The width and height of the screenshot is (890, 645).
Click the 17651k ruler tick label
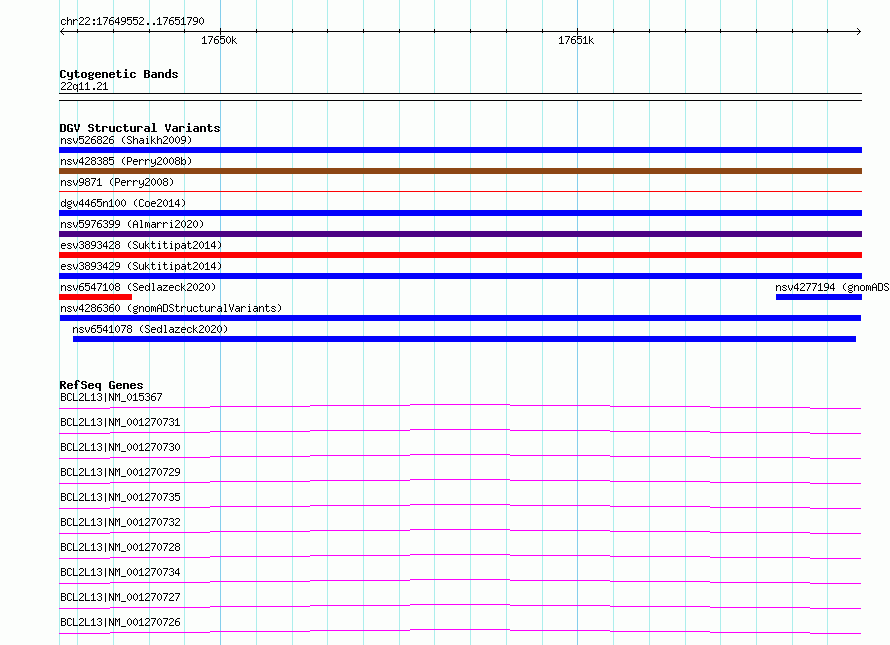576,40
